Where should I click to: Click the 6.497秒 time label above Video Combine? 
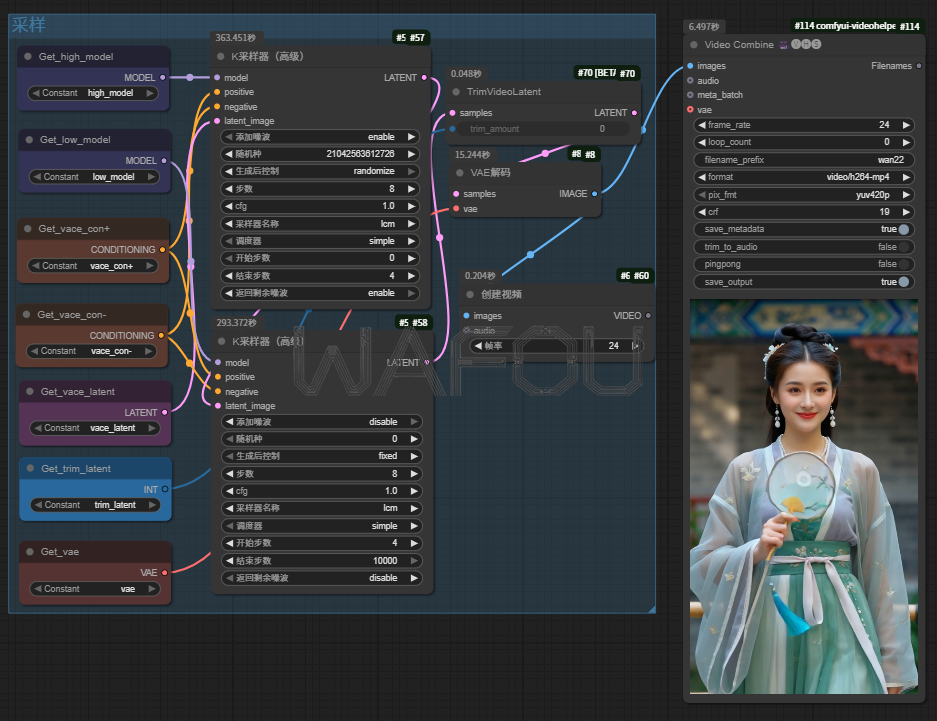pyautogui.click(x=704, y=27)
